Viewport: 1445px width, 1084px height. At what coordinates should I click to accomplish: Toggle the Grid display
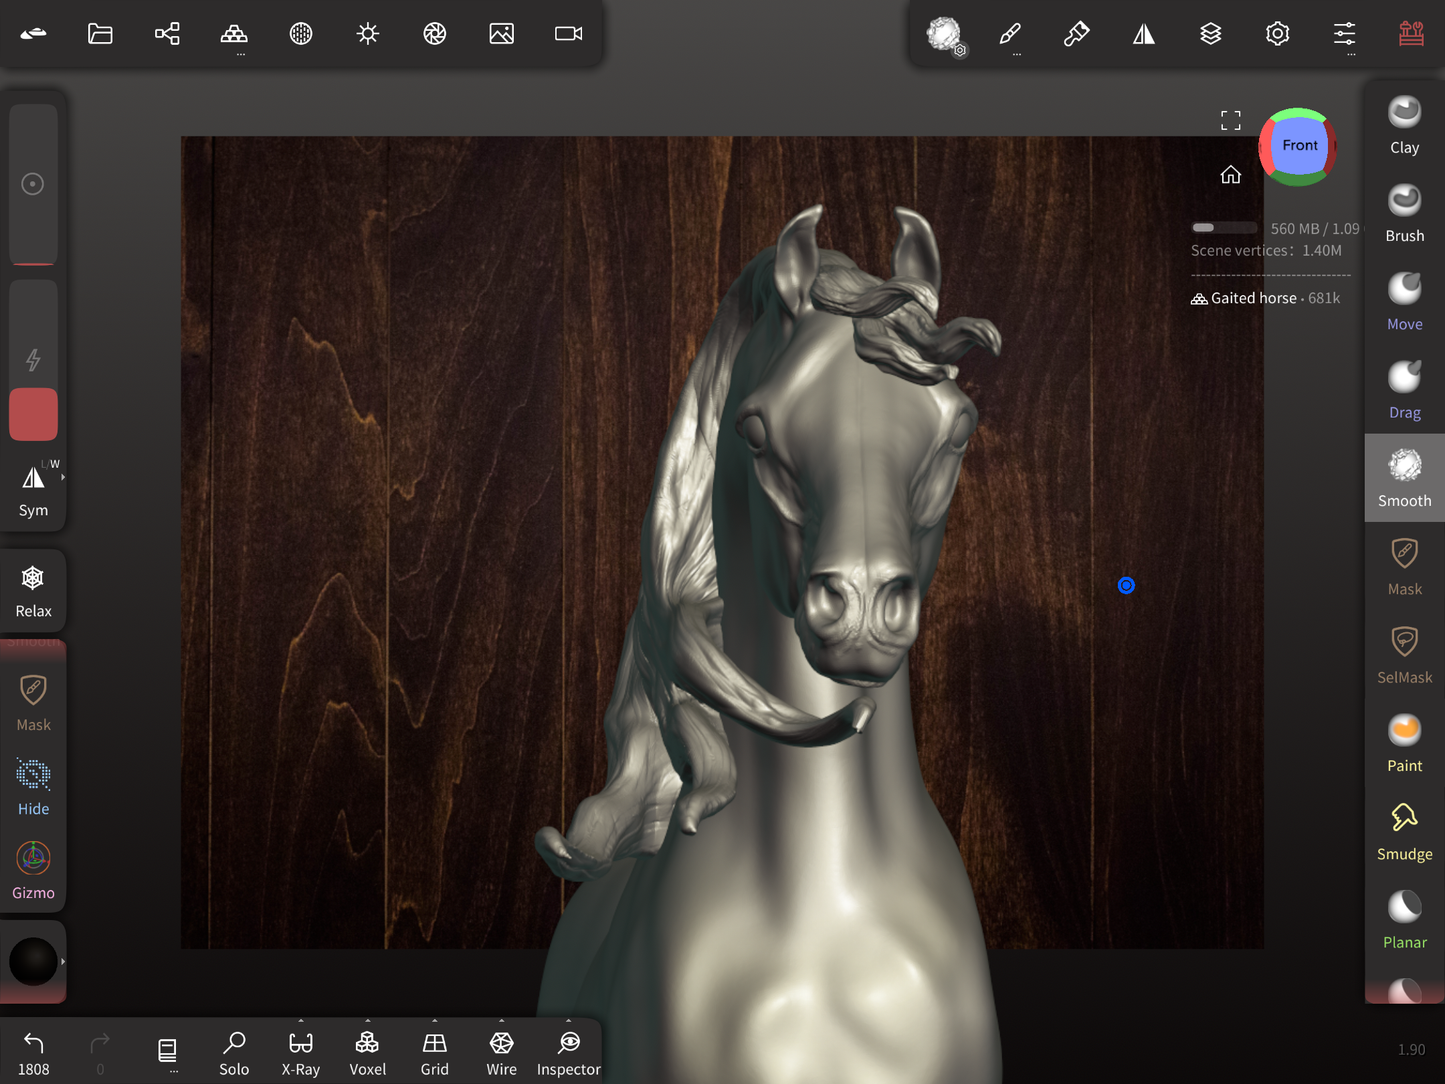coord(434,1053)
